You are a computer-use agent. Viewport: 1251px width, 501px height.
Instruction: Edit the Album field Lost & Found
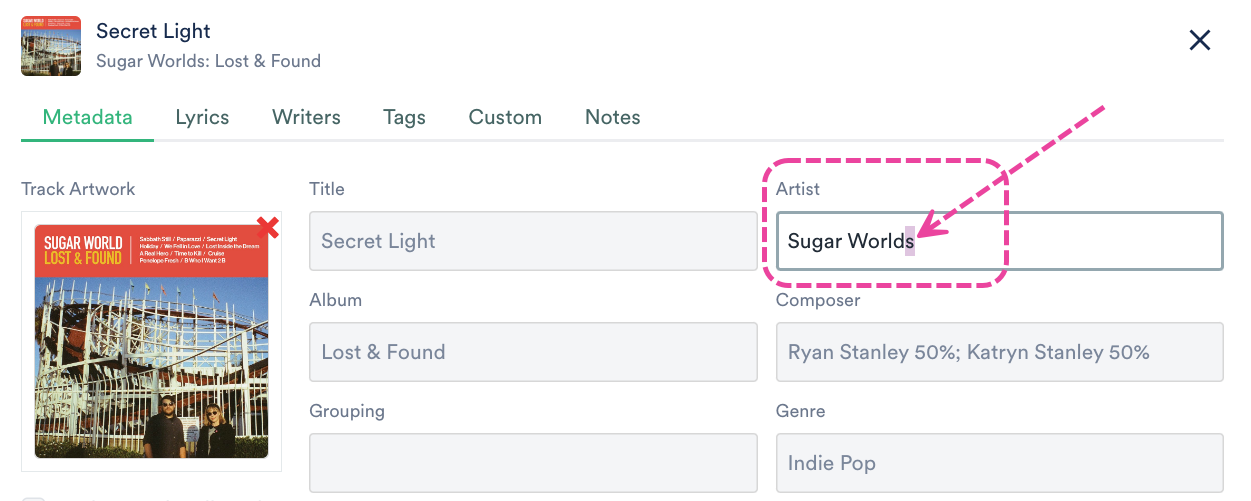pyautogui.click(x=533, y=352)
